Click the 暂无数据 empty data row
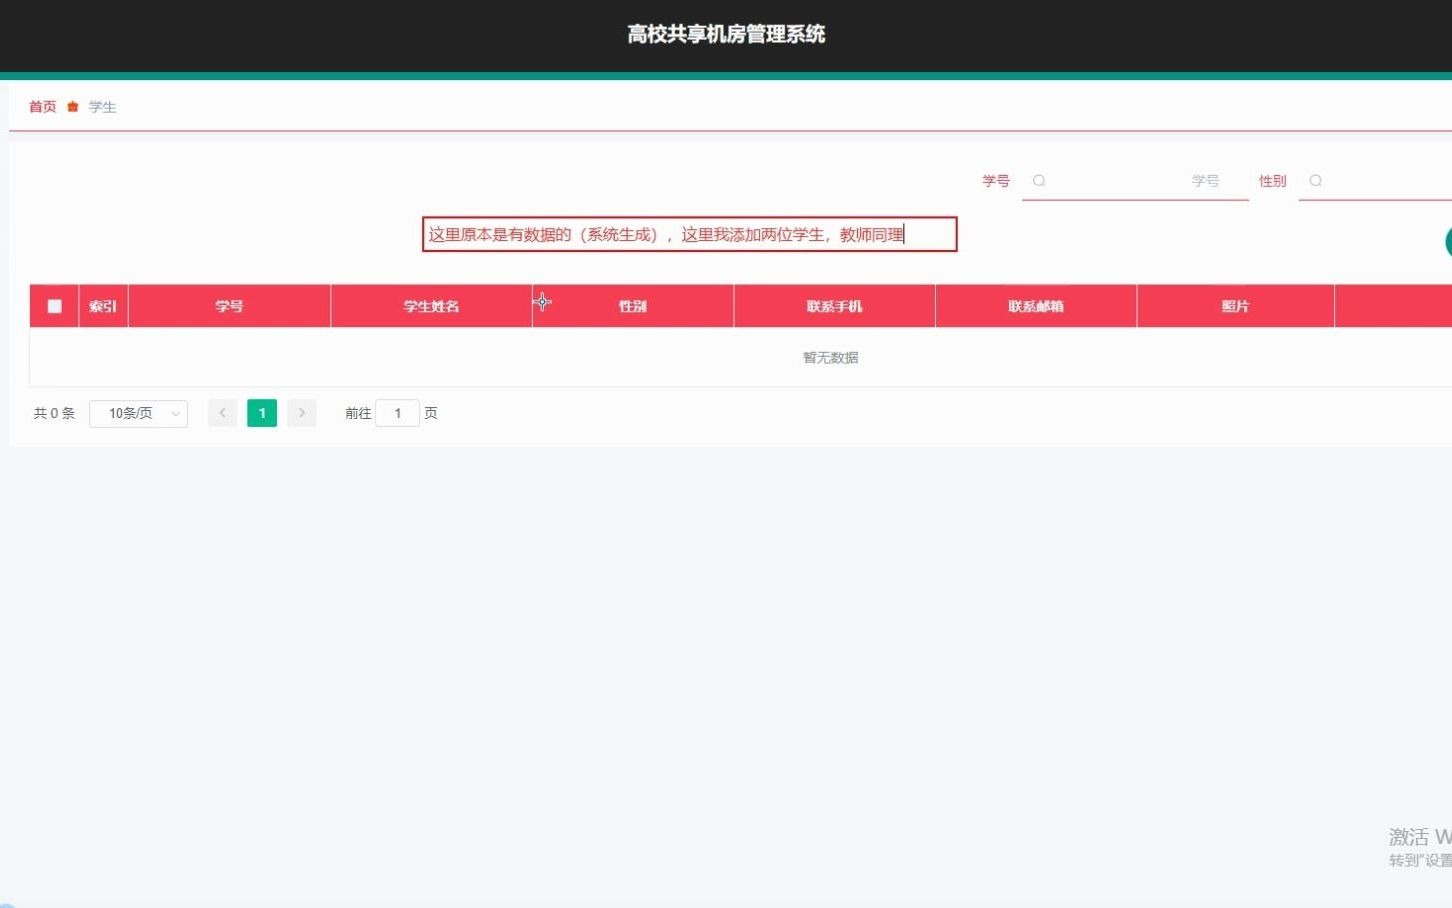 829,357
